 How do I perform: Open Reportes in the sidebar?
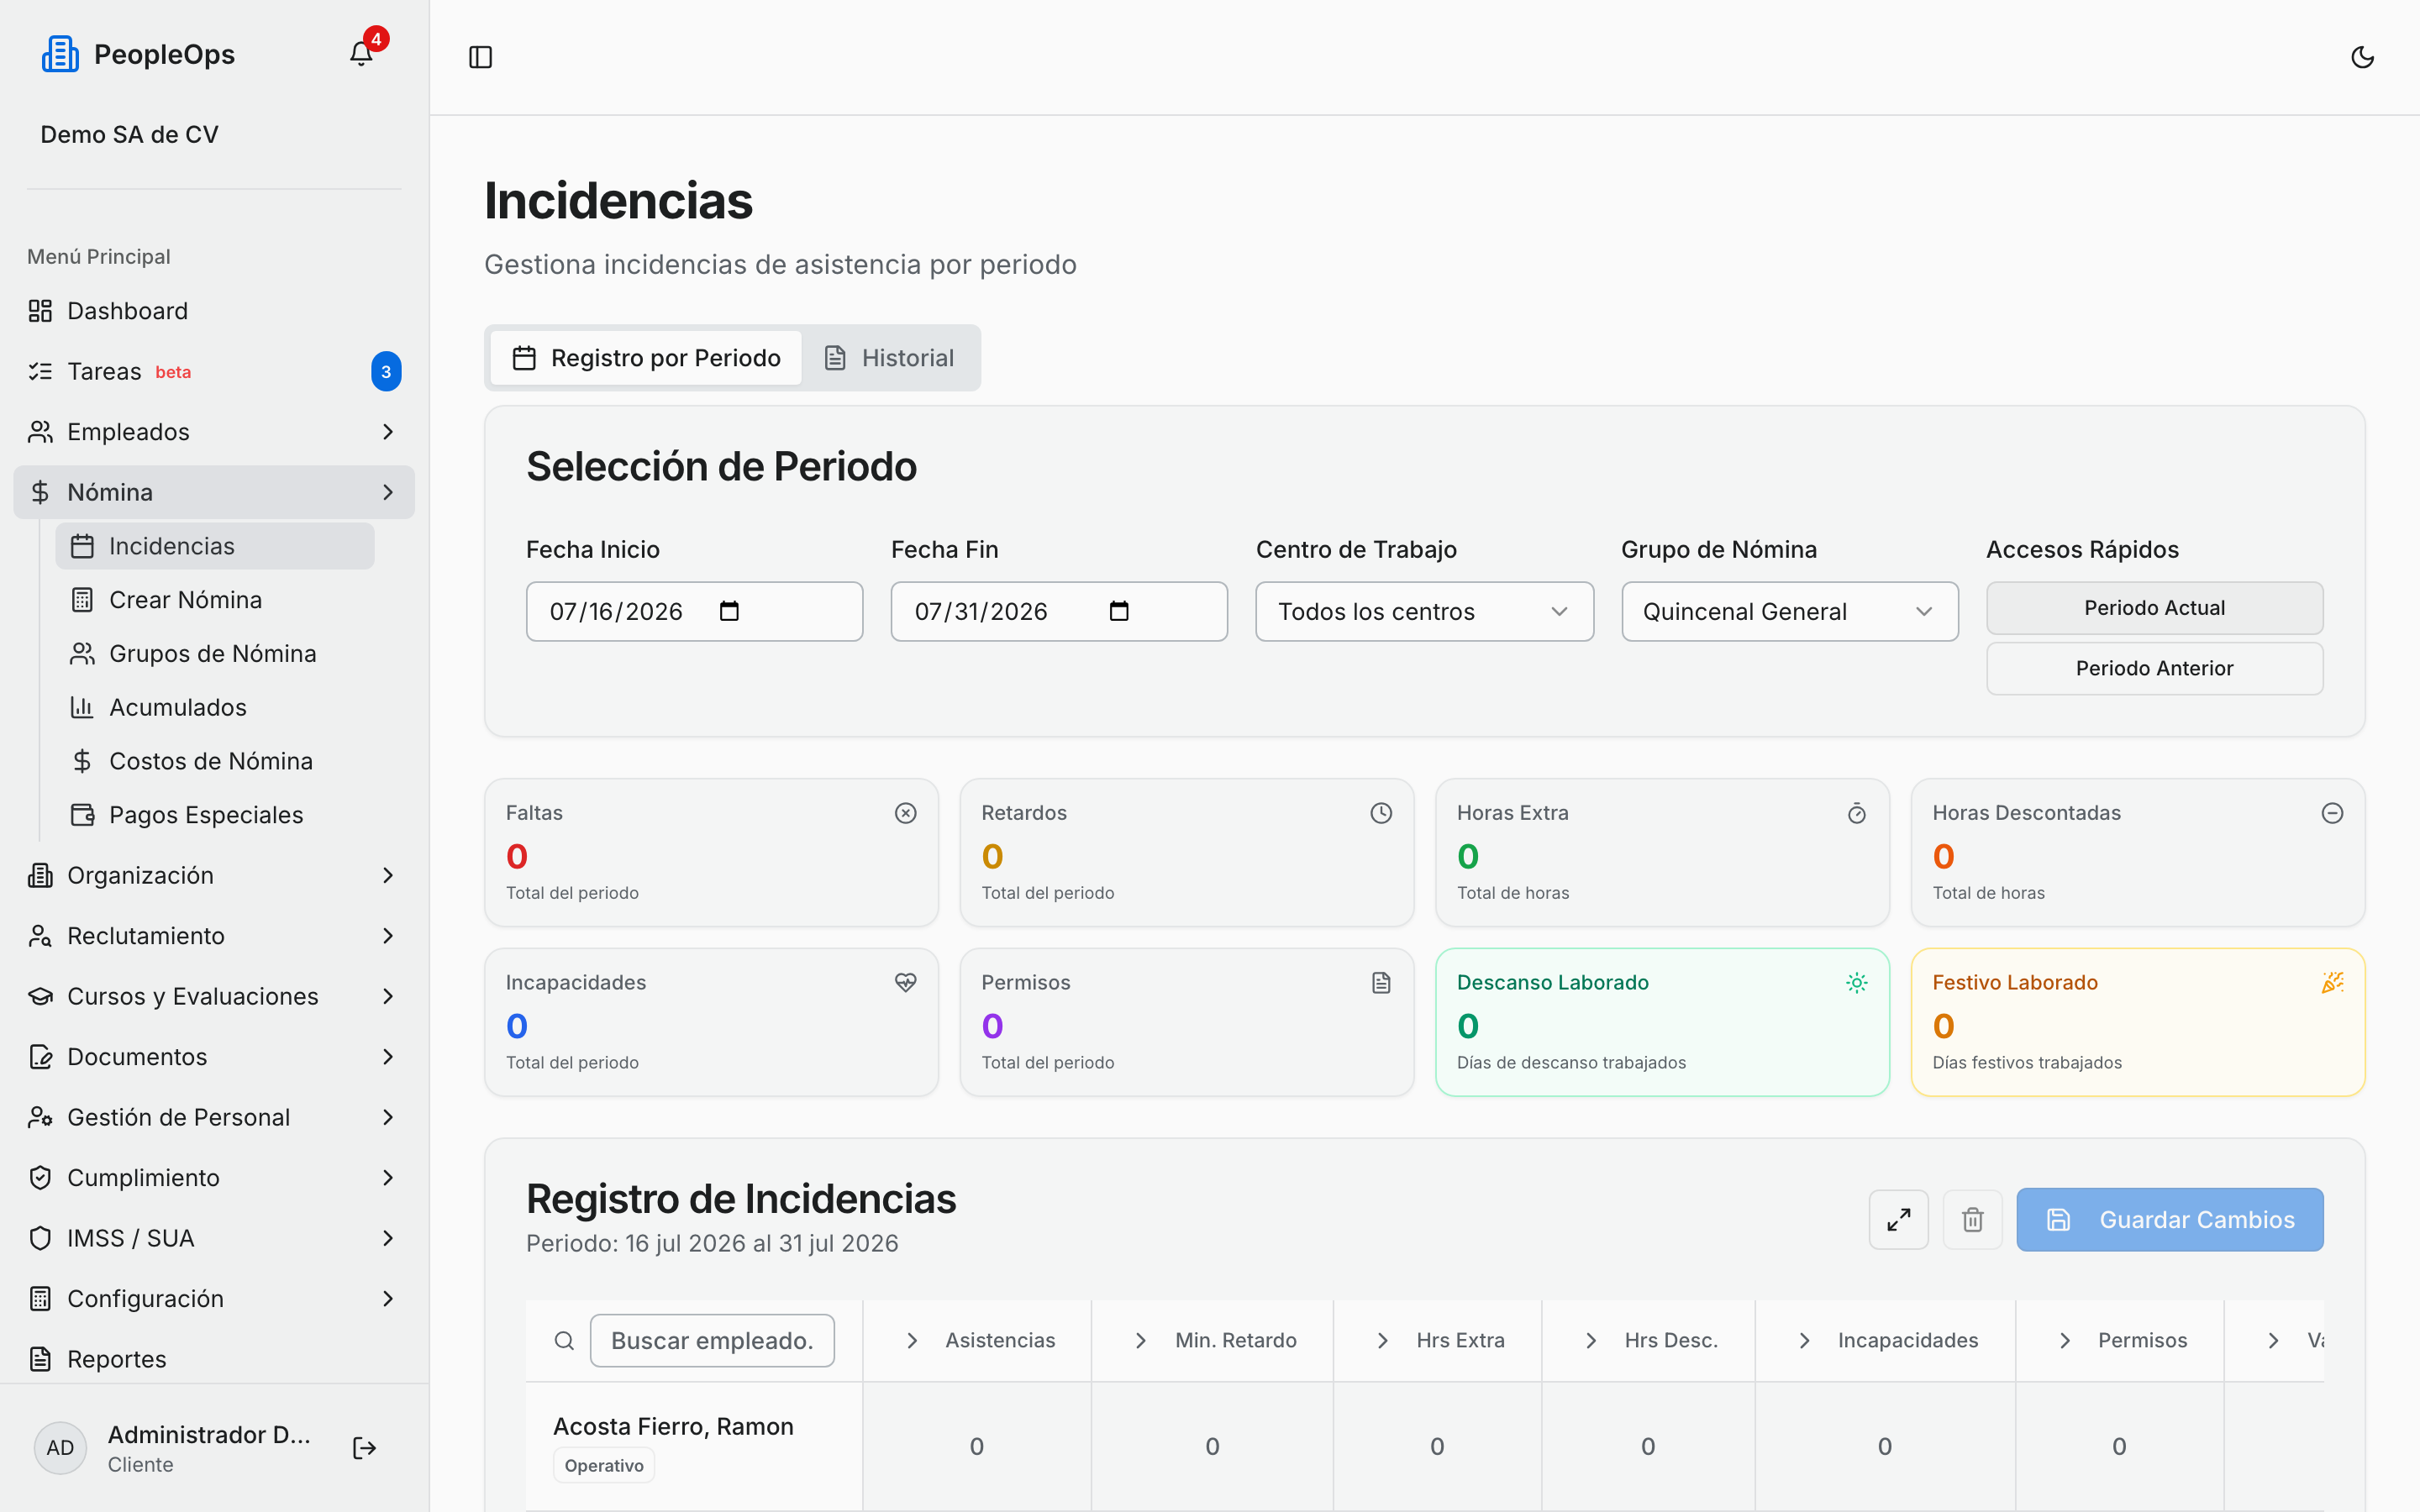click(214, 1359)
